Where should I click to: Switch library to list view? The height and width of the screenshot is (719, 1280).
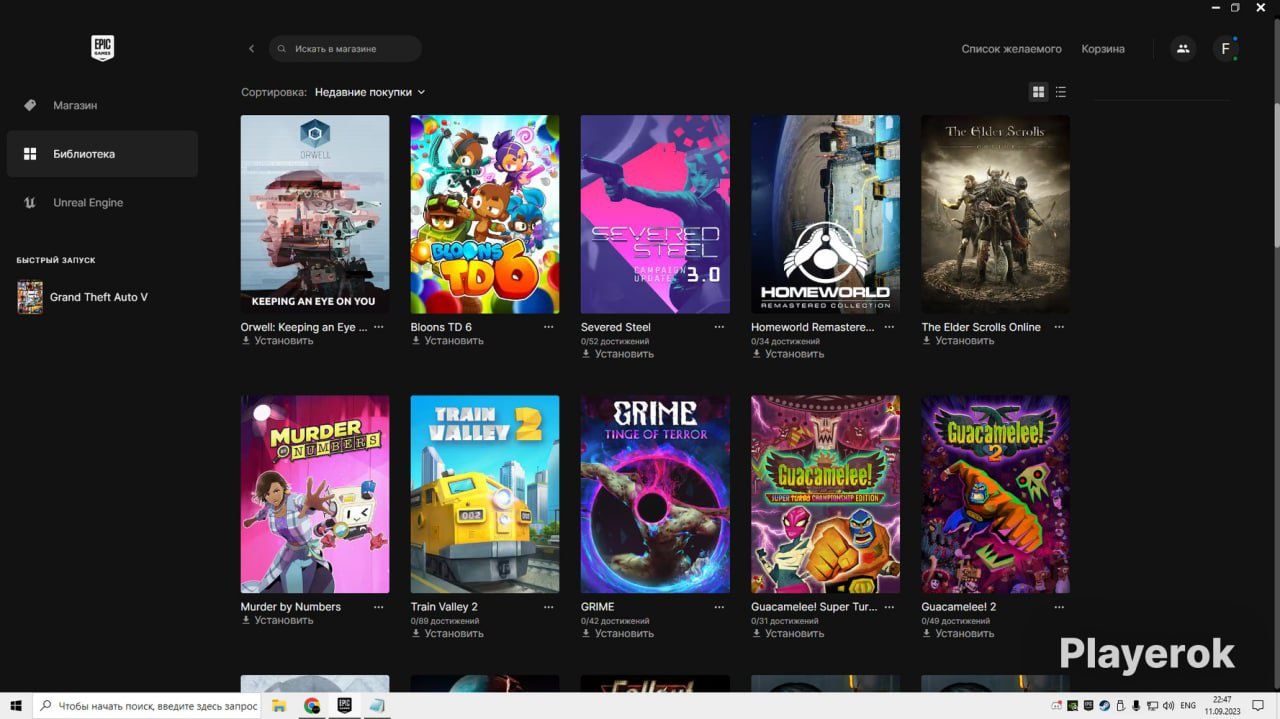[x=1061, y=92]
